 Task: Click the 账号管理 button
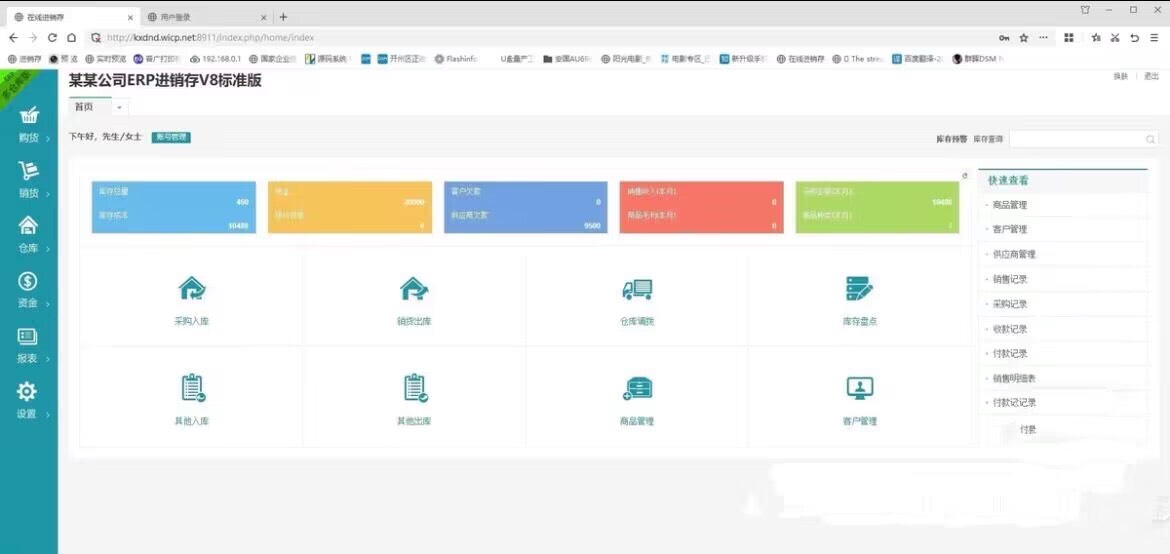[171, 137]
